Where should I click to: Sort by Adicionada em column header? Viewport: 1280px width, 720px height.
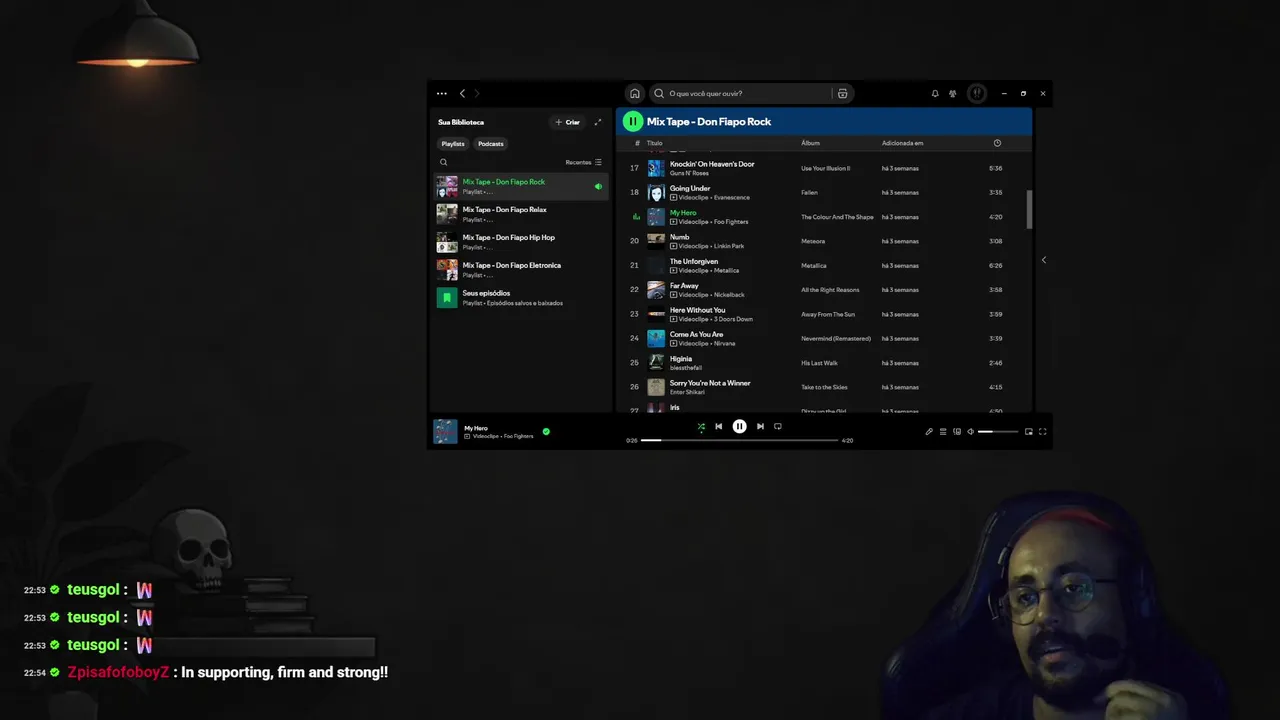[902, 143]
